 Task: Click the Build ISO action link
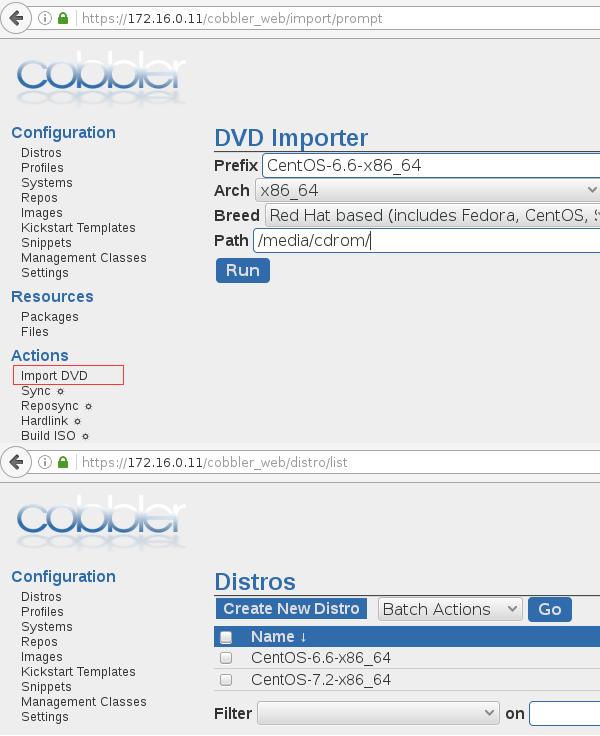[x=48, y=436]
